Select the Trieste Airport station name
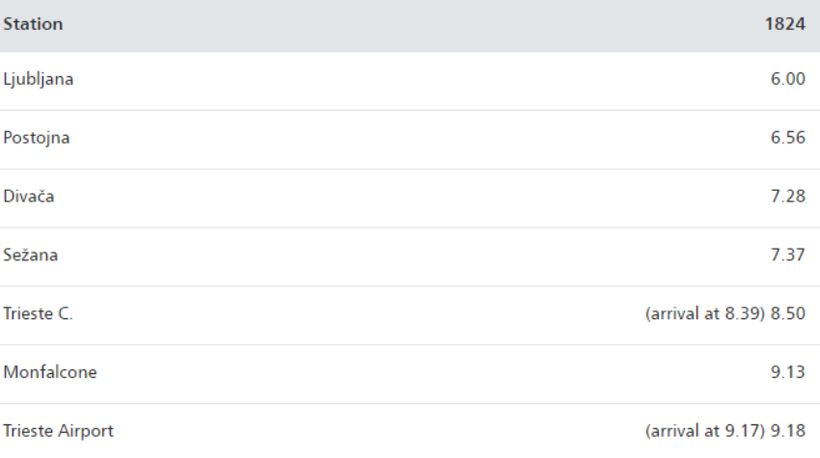This screenshot has width=820, height=458. tap(58, 431)
